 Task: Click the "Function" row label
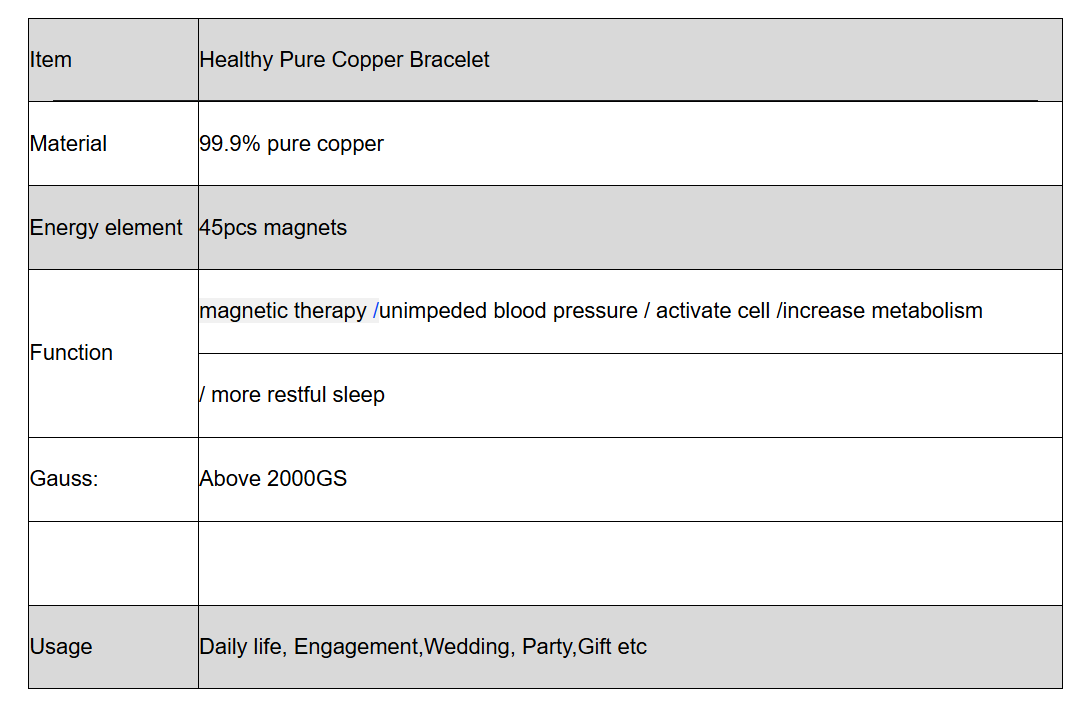(x=71, y=353)
